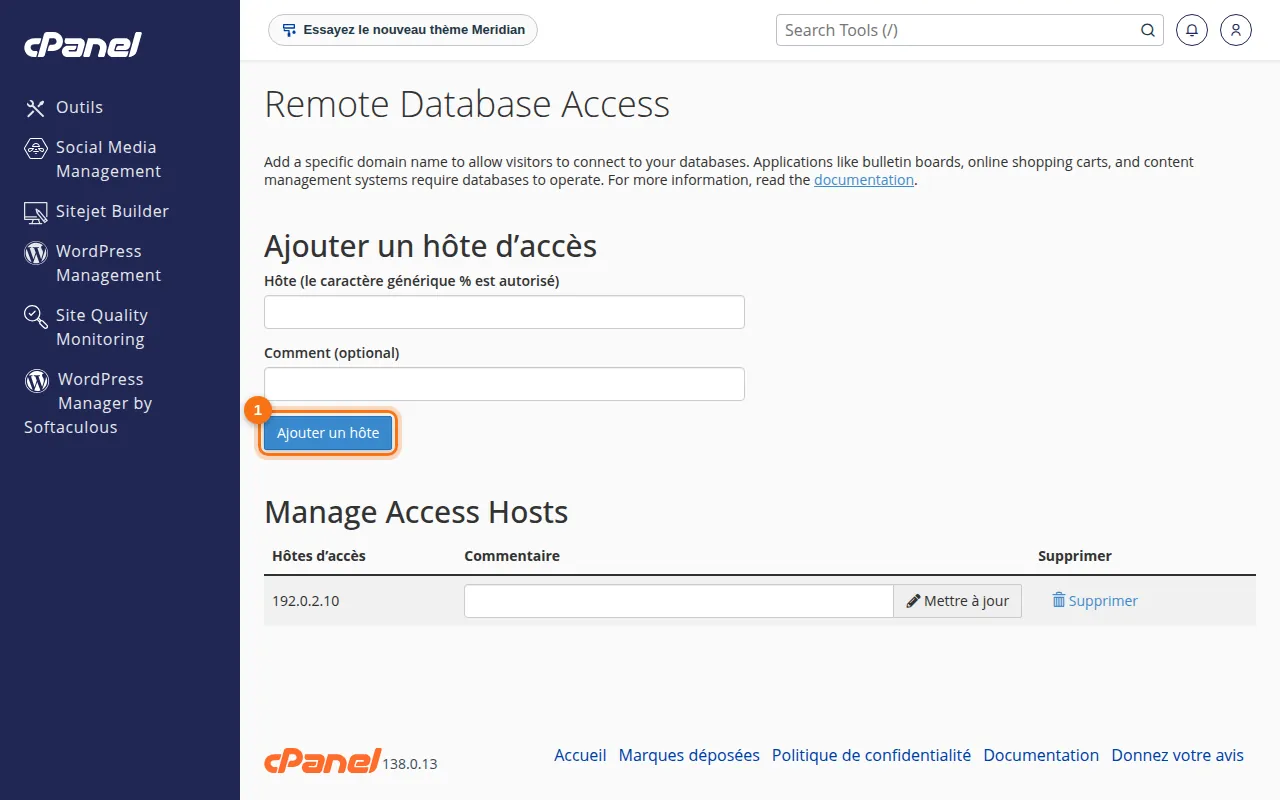Click the Remote Database Access heading
Viewport: 1280px width, 800px height.
click(x=467, y=104)
